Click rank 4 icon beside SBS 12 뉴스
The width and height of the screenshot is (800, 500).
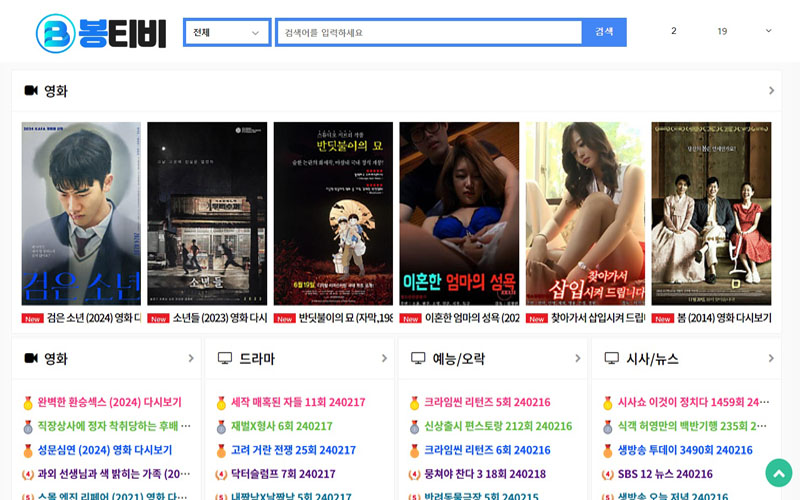click(x=607, y=474)
